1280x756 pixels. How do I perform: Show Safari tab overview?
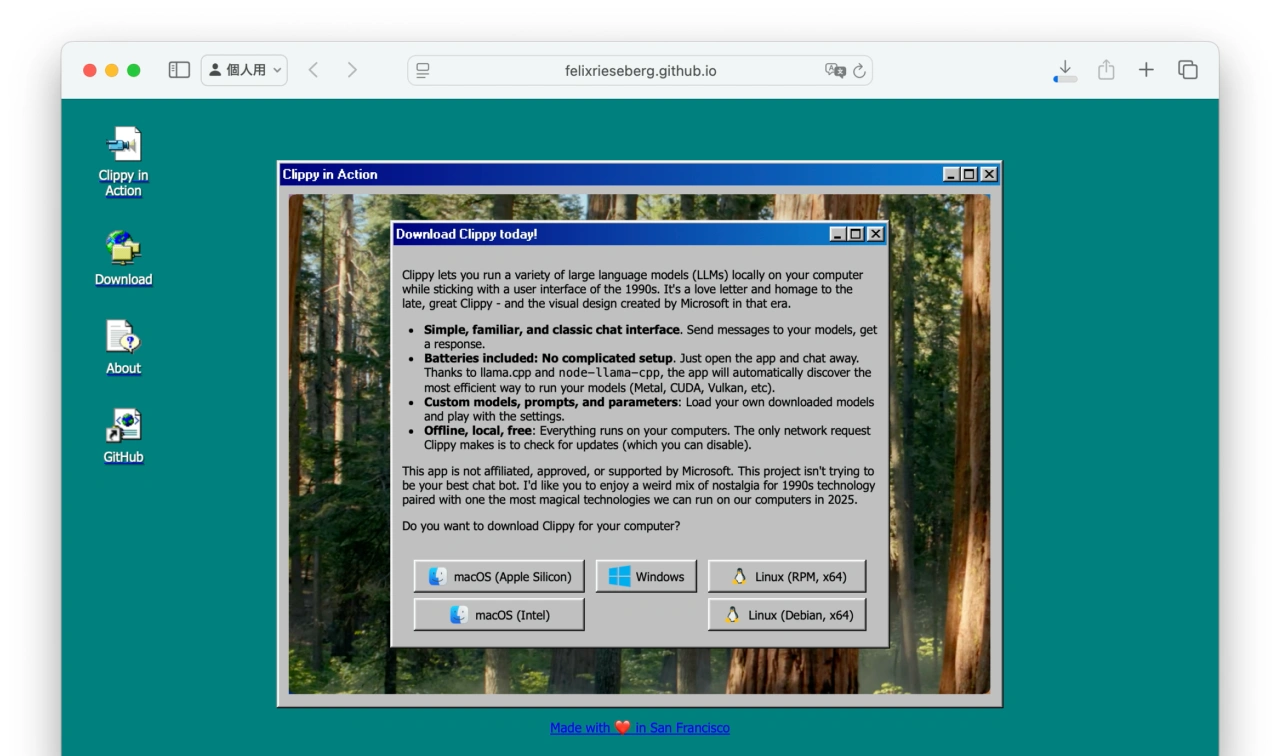pyautogui.click(x=1186, y=70)
